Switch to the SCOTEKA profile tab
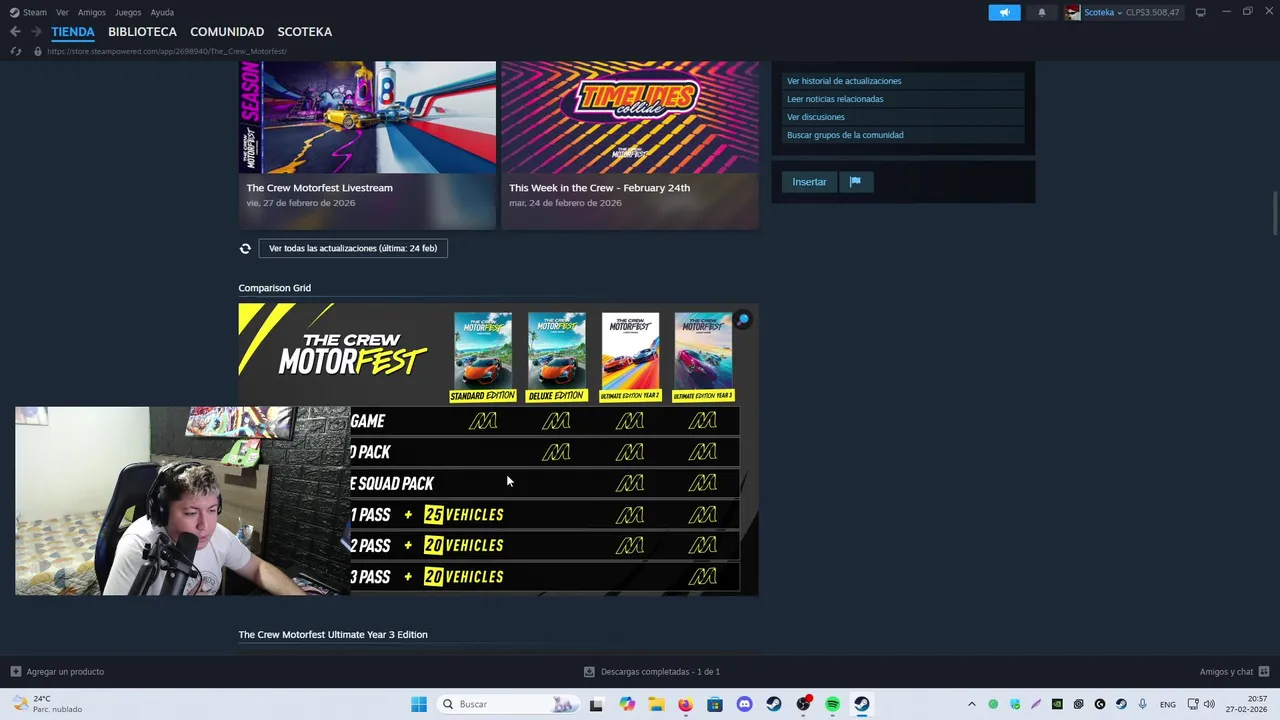Viewport: 1280px width, 720px height. click(x=305, y=32)
